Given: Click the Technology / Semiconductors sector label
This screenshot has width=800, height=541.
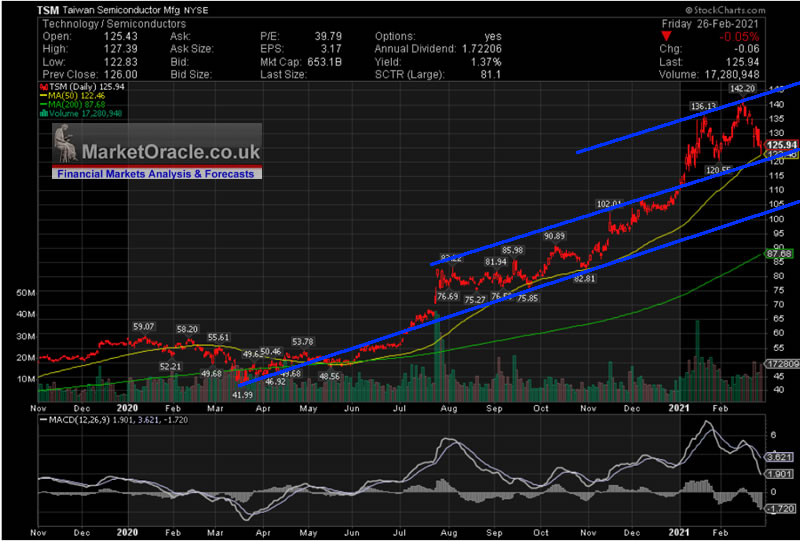Looking at the screenshot, I should (101, 22).
